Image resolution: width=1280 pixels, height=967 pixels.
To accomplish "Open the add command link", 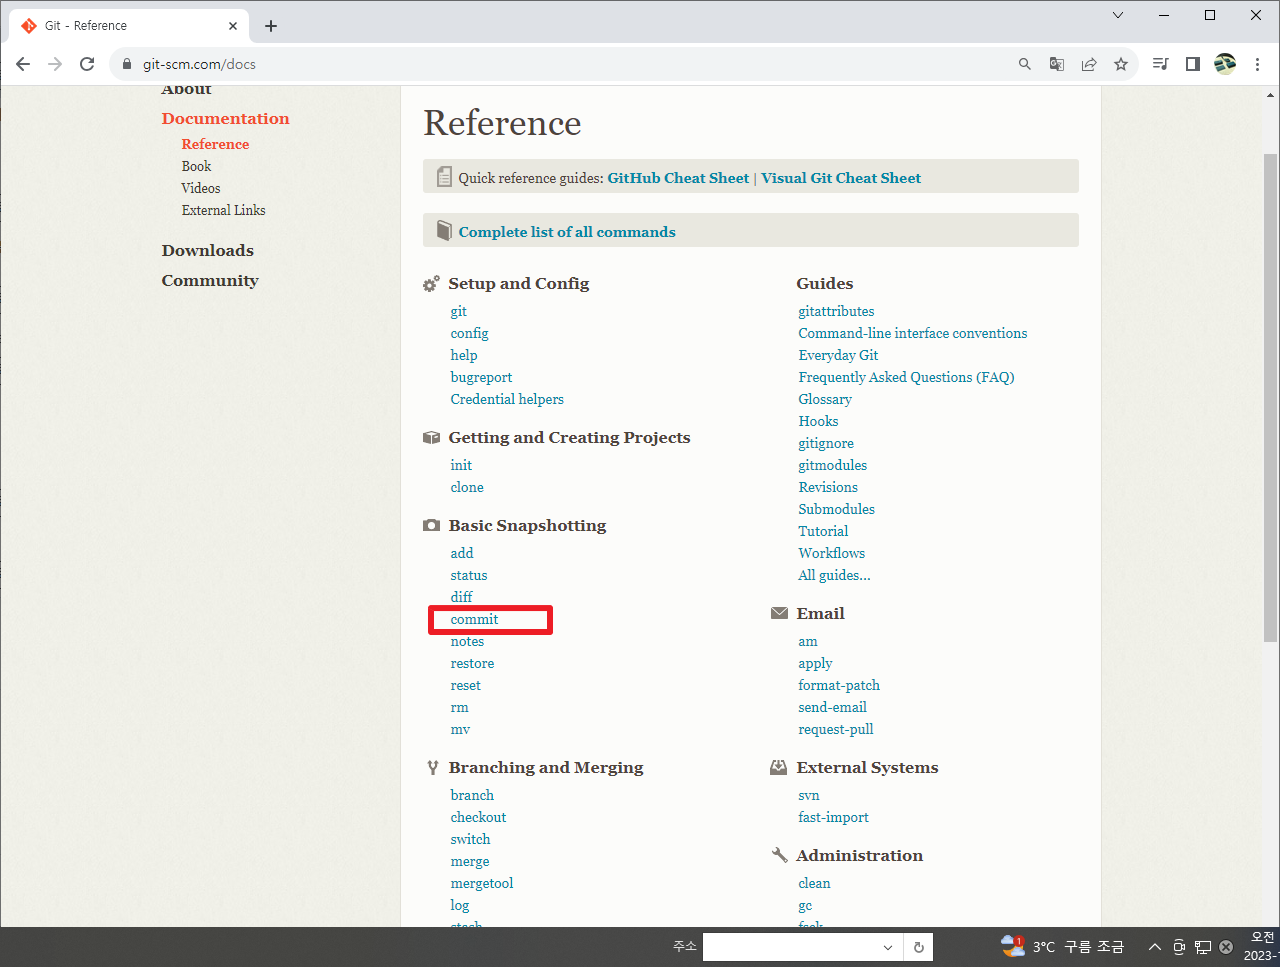I will (462, 553).
